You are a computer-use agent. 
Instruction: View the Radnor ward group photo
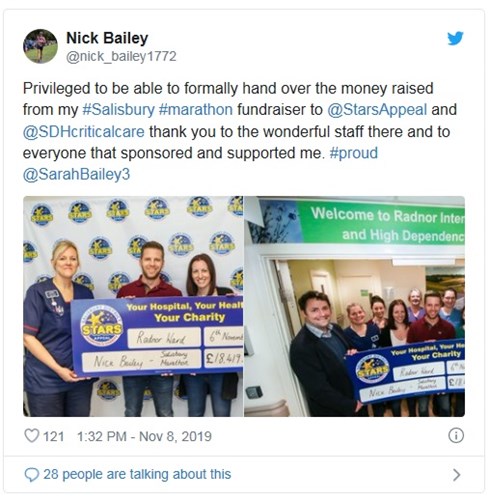(355, 306)
